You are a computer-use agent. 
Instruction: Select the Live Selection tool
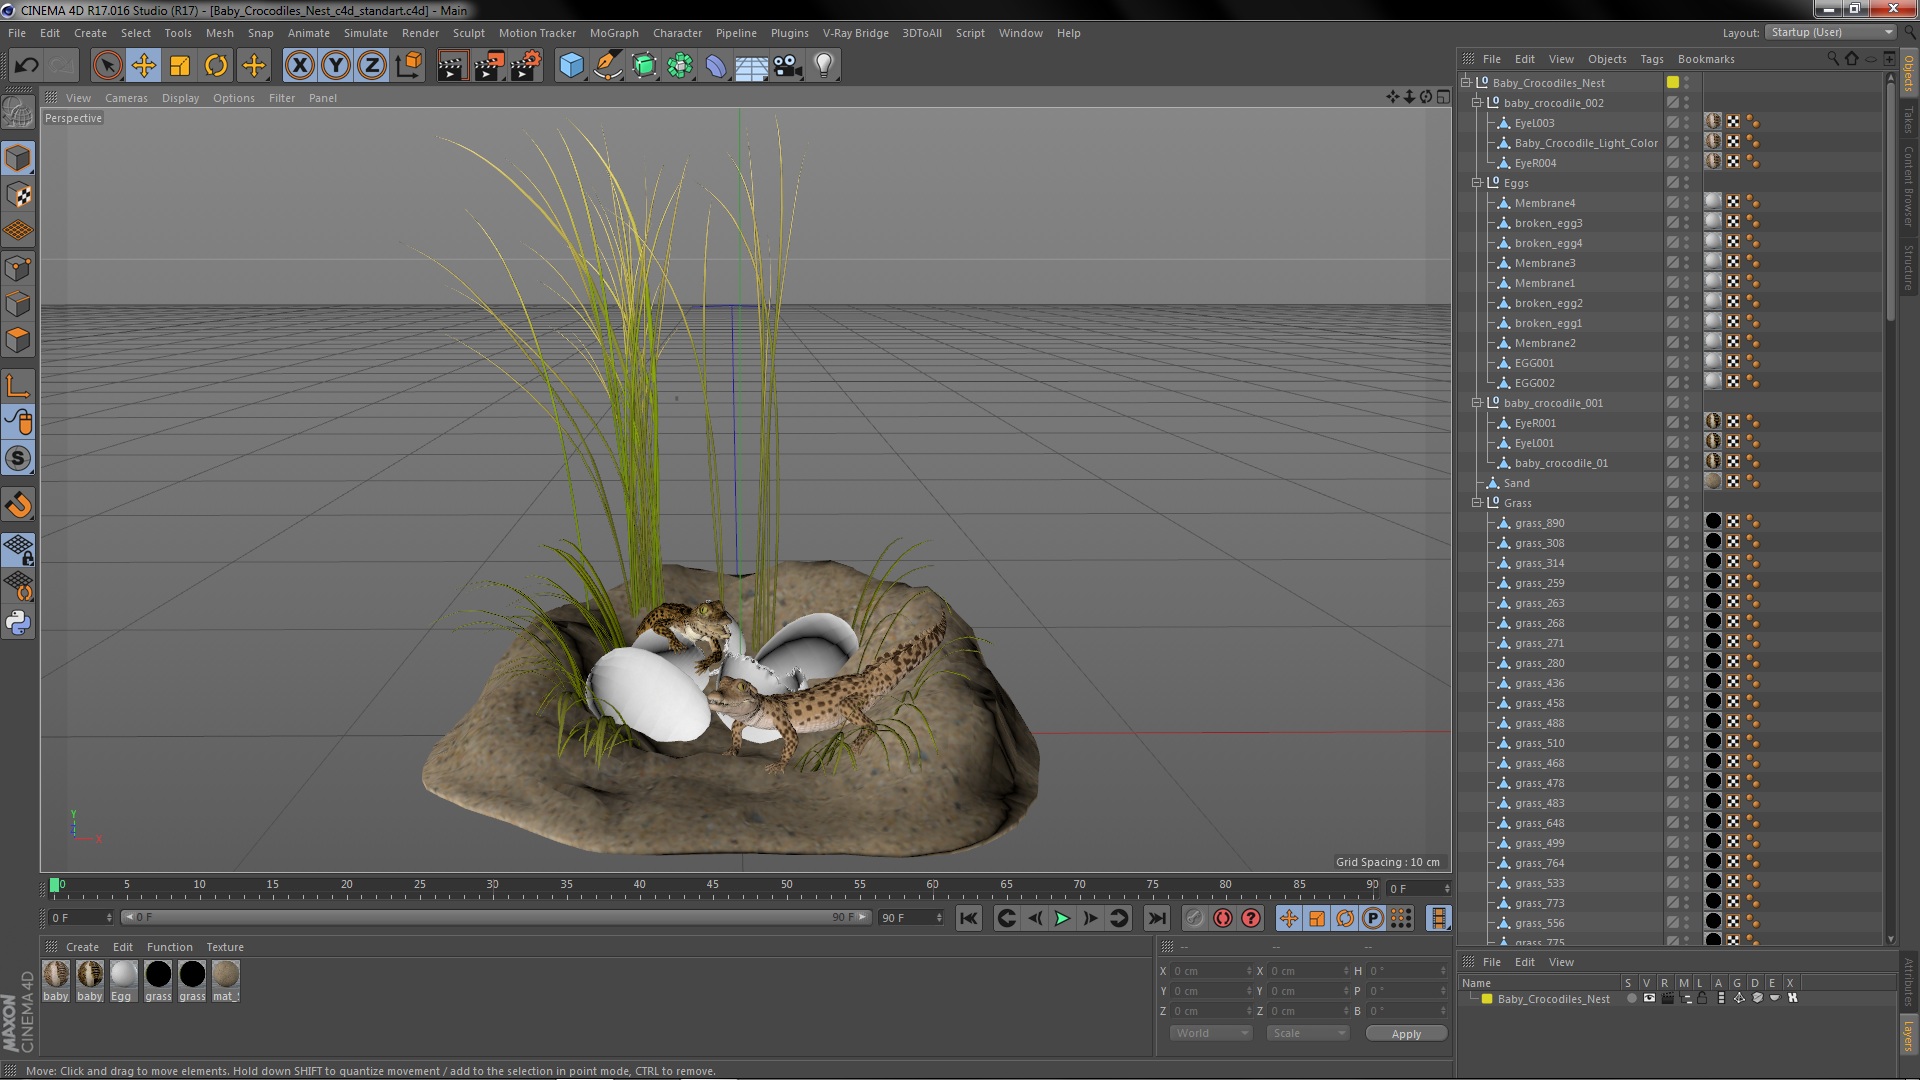point(107,66)
